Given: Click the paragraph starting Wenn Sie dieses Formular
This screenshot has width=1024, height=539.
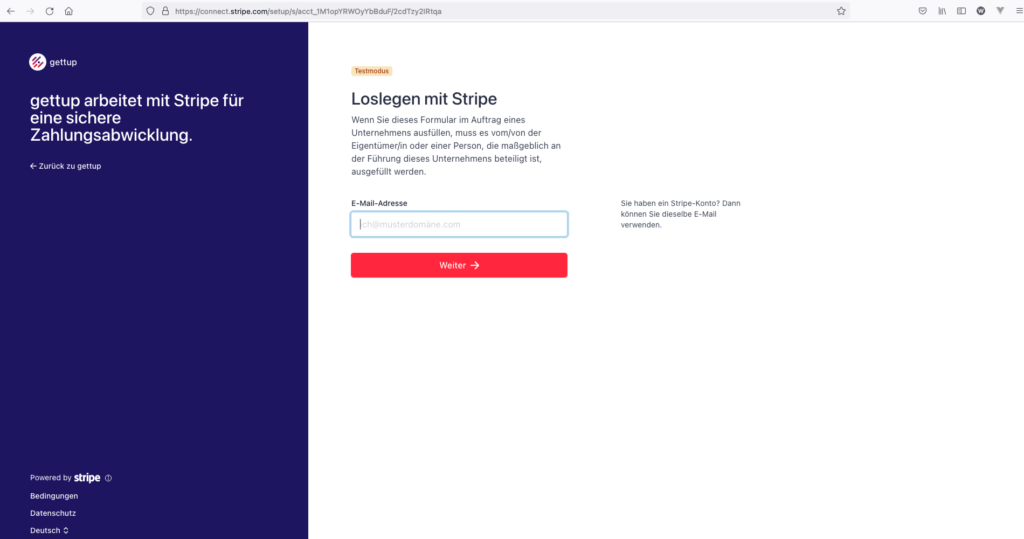Looking at the screenshot, I should (456, 146).
